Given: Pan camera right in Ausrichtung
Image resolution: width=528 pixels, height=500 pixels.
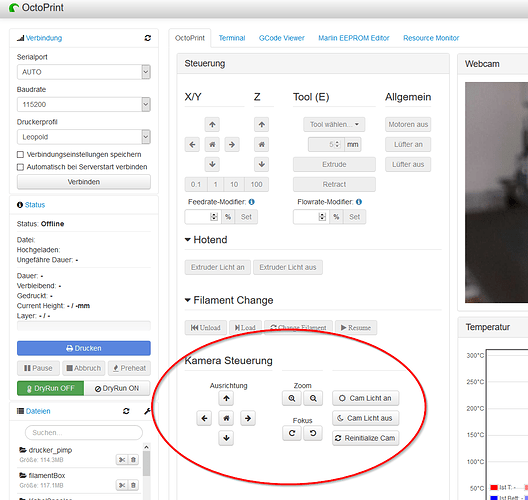Looking at the screenshot, I should (x=248, y=418).
